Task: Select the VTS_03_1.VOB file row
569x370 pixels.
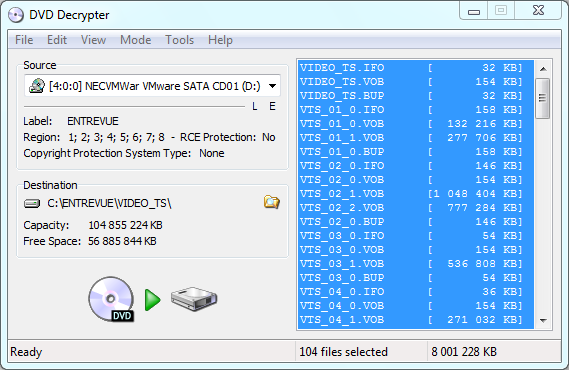Action: point(416,264)
